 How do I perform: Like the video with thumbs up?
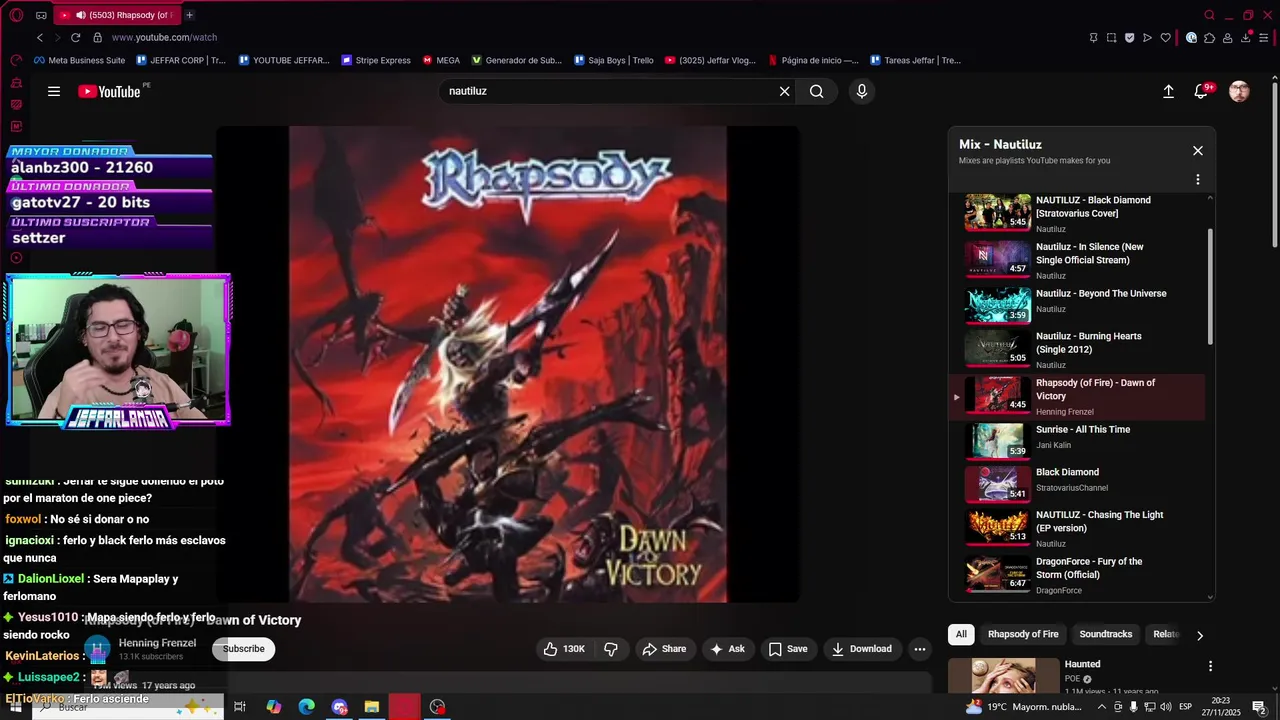(563, 649)
